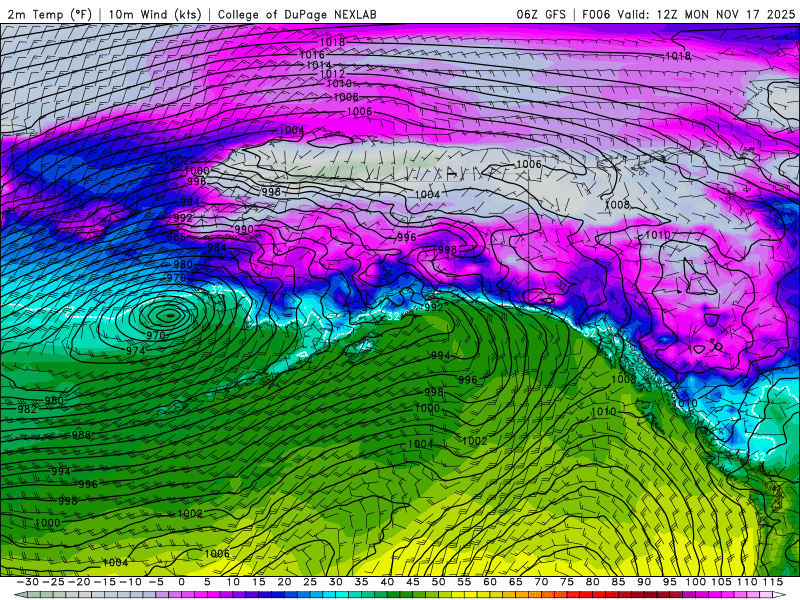The width and height of the screenshot is (800, 600).
Task: Click the 35 color scale label
Action: (x=361, y=582)
